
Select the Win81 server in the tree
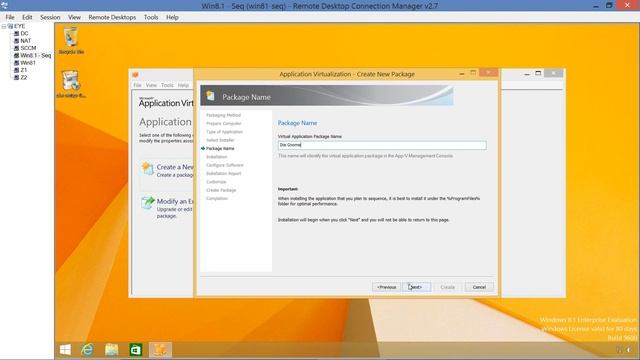tap(28, 63)
